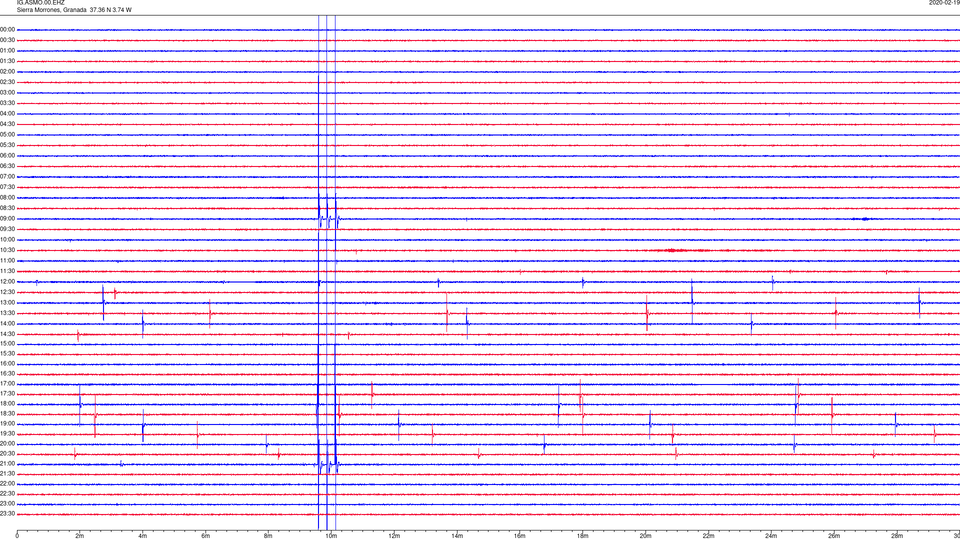Choose the 19:30 time label
960x540 pixels.
pos(7,434)
